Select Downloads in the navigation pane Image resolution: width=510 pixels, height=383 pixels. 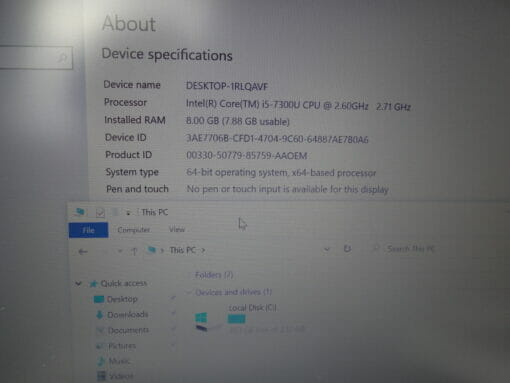pyautogui.click(x=122, y=314)
